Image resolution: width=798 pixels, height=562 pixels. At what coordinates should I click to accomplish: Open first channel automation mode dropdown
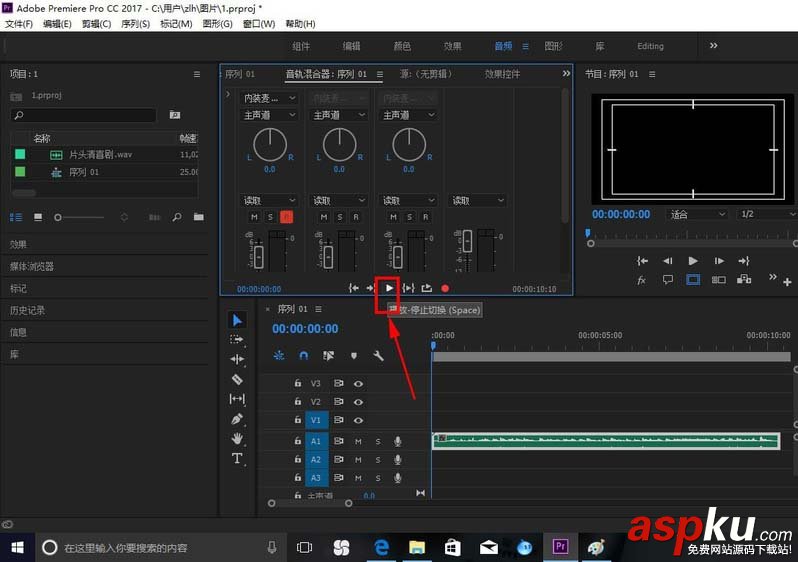point(269,201)
